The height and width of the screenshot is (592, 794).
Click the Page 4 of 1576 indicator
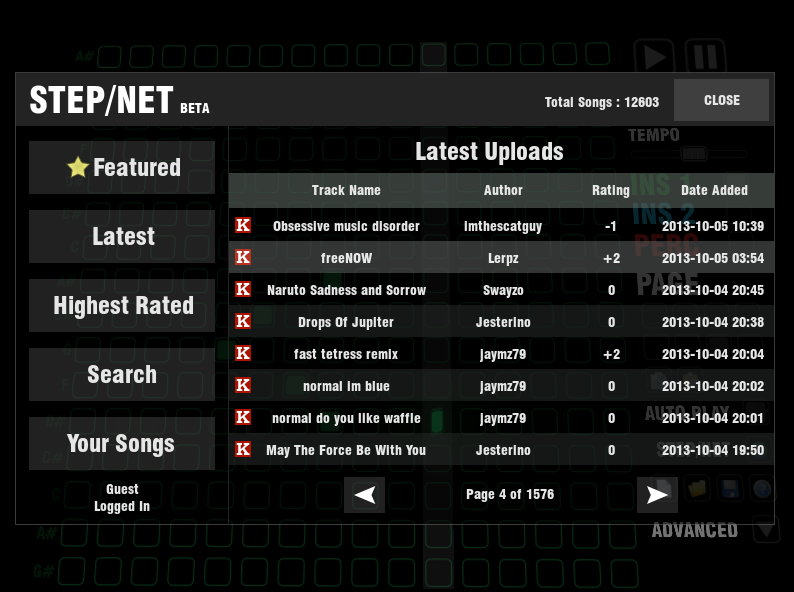coord(510,494)
